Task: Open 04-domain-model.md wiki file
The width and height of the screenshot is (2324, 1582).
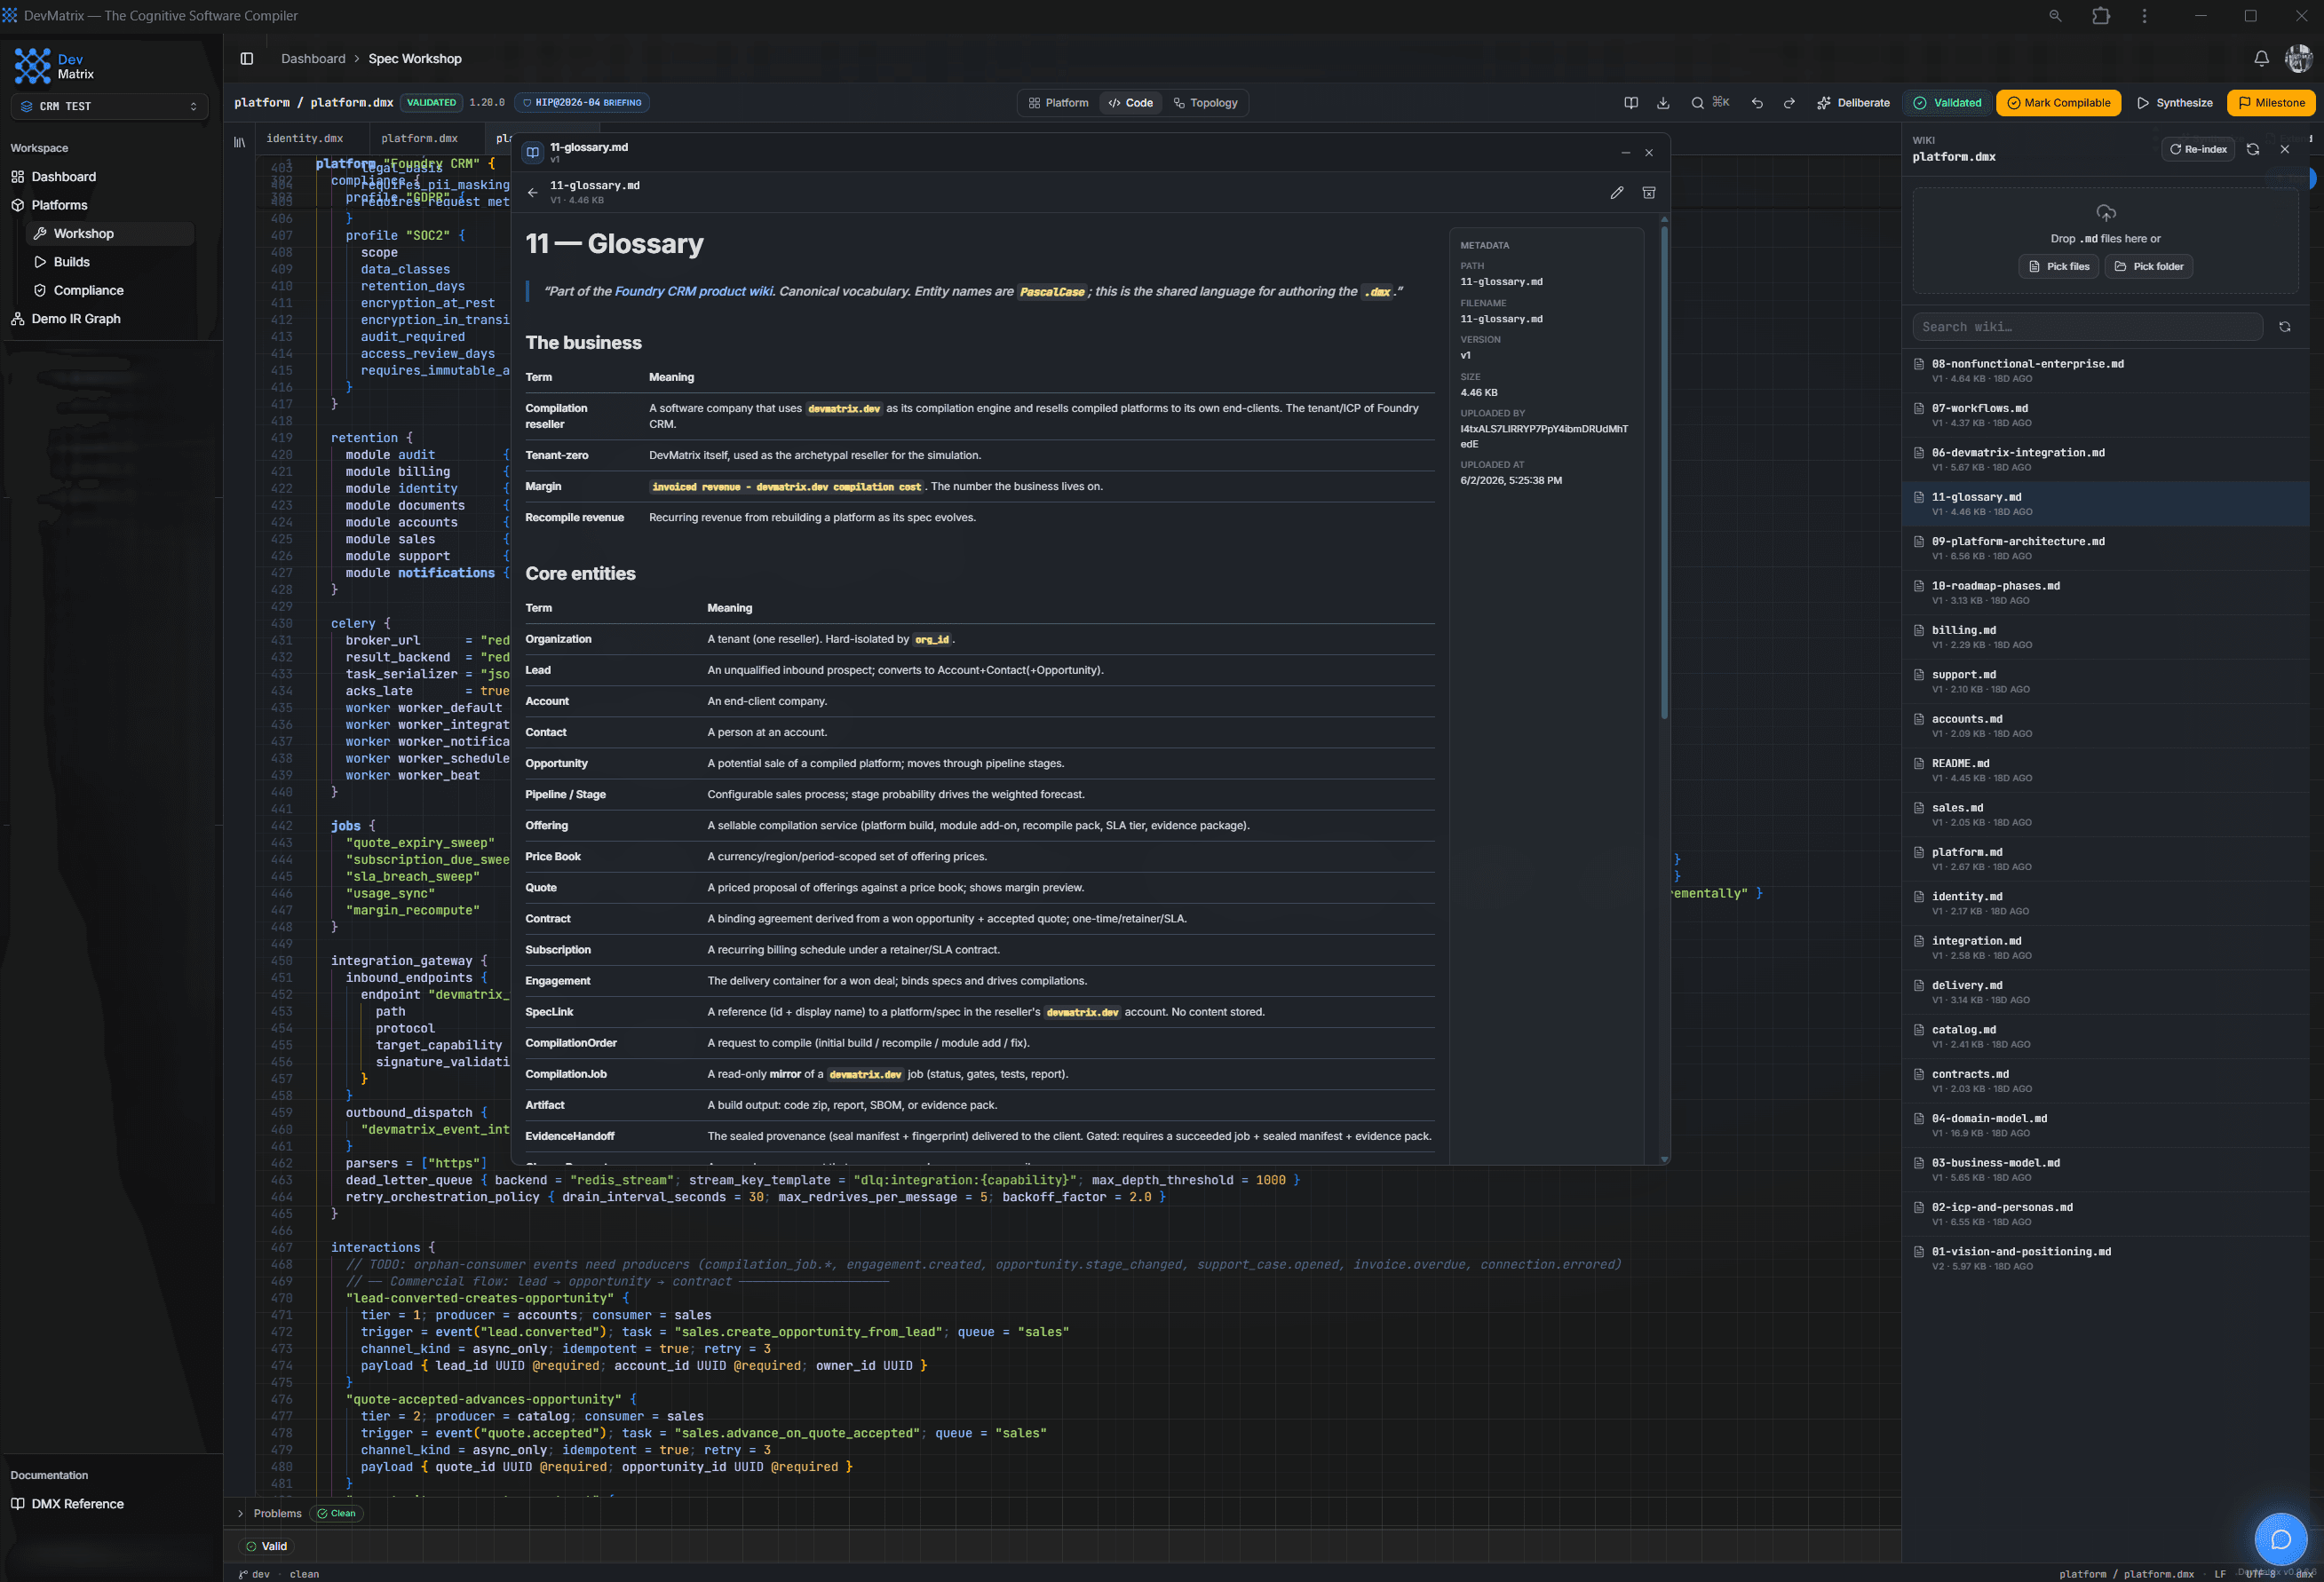Action: [2106, 1126]
